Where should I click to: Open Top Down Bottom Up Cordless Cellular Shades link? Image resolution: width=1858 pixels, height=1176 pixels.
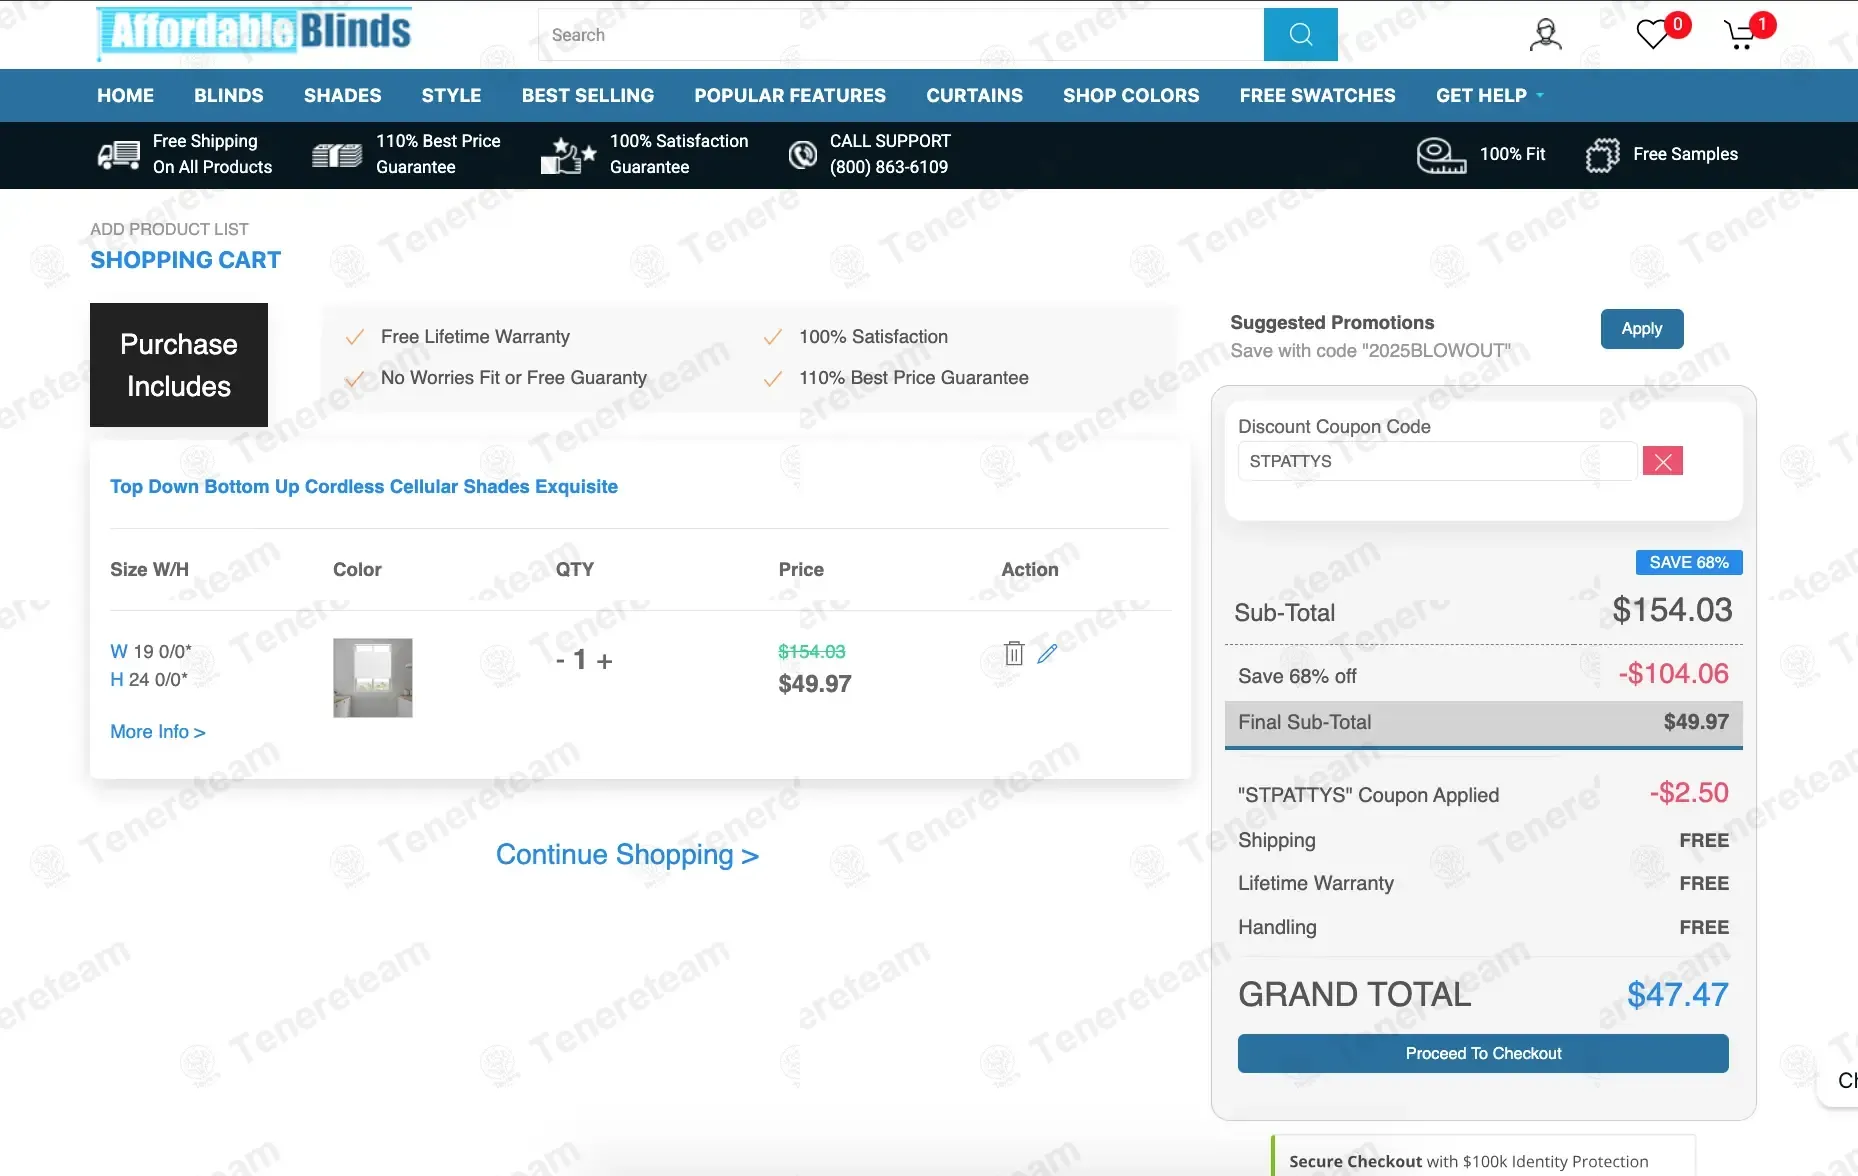(364, 487)
